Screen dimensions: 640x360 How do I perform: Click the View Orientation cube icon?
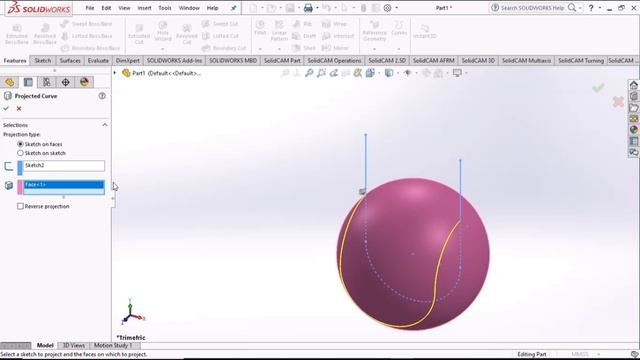point(370,73)
